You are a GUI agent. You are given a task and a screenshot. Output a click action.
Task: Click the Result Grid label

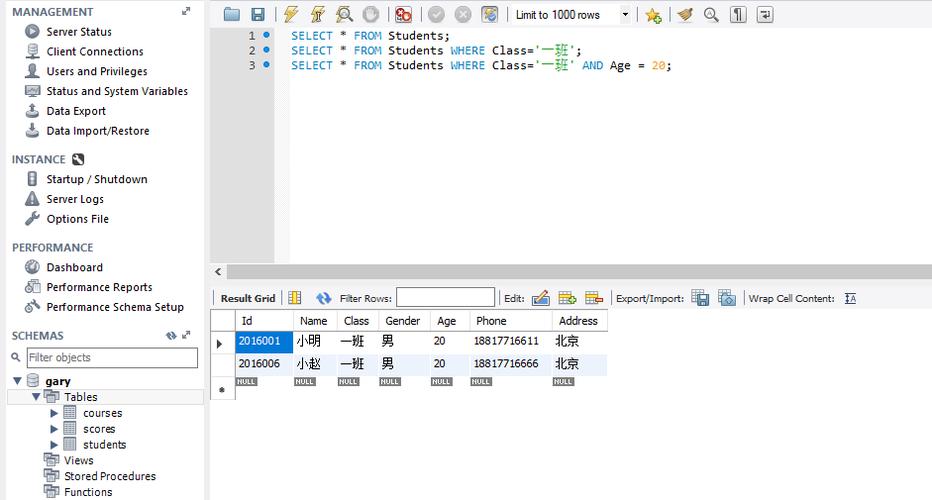coord(248,298)
